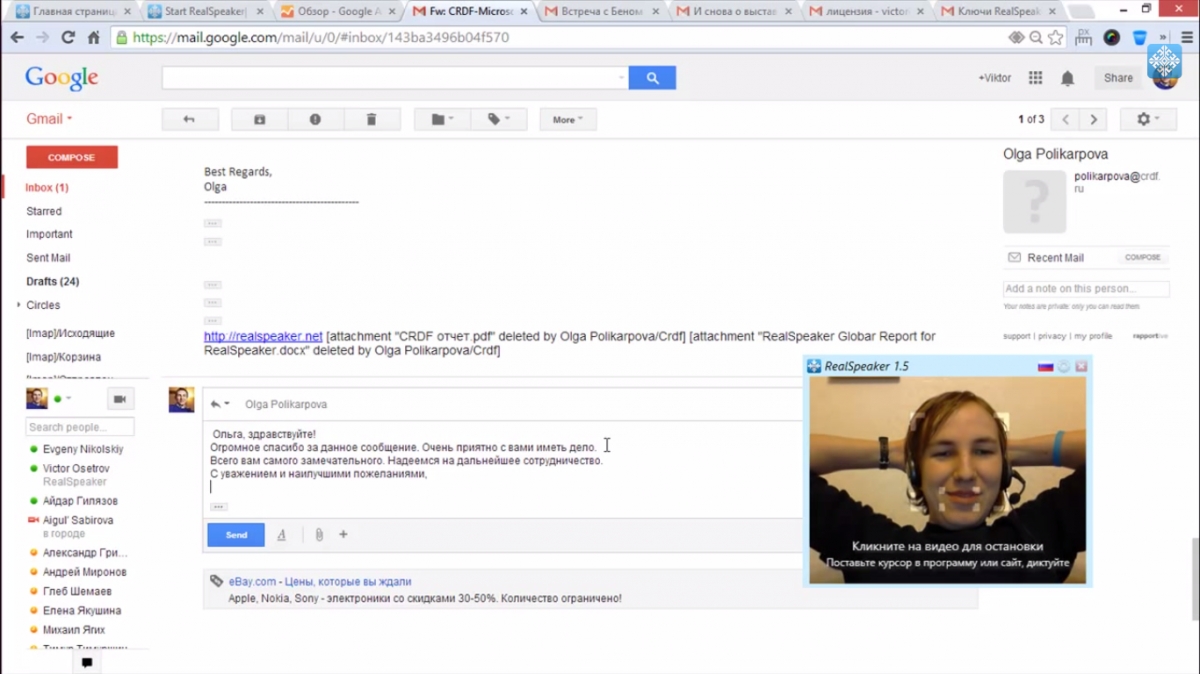The height and width of the screenshot is (674, 1200).
Task: Open the Gmail product switcher dropdown
Action: tap(50, 119)
